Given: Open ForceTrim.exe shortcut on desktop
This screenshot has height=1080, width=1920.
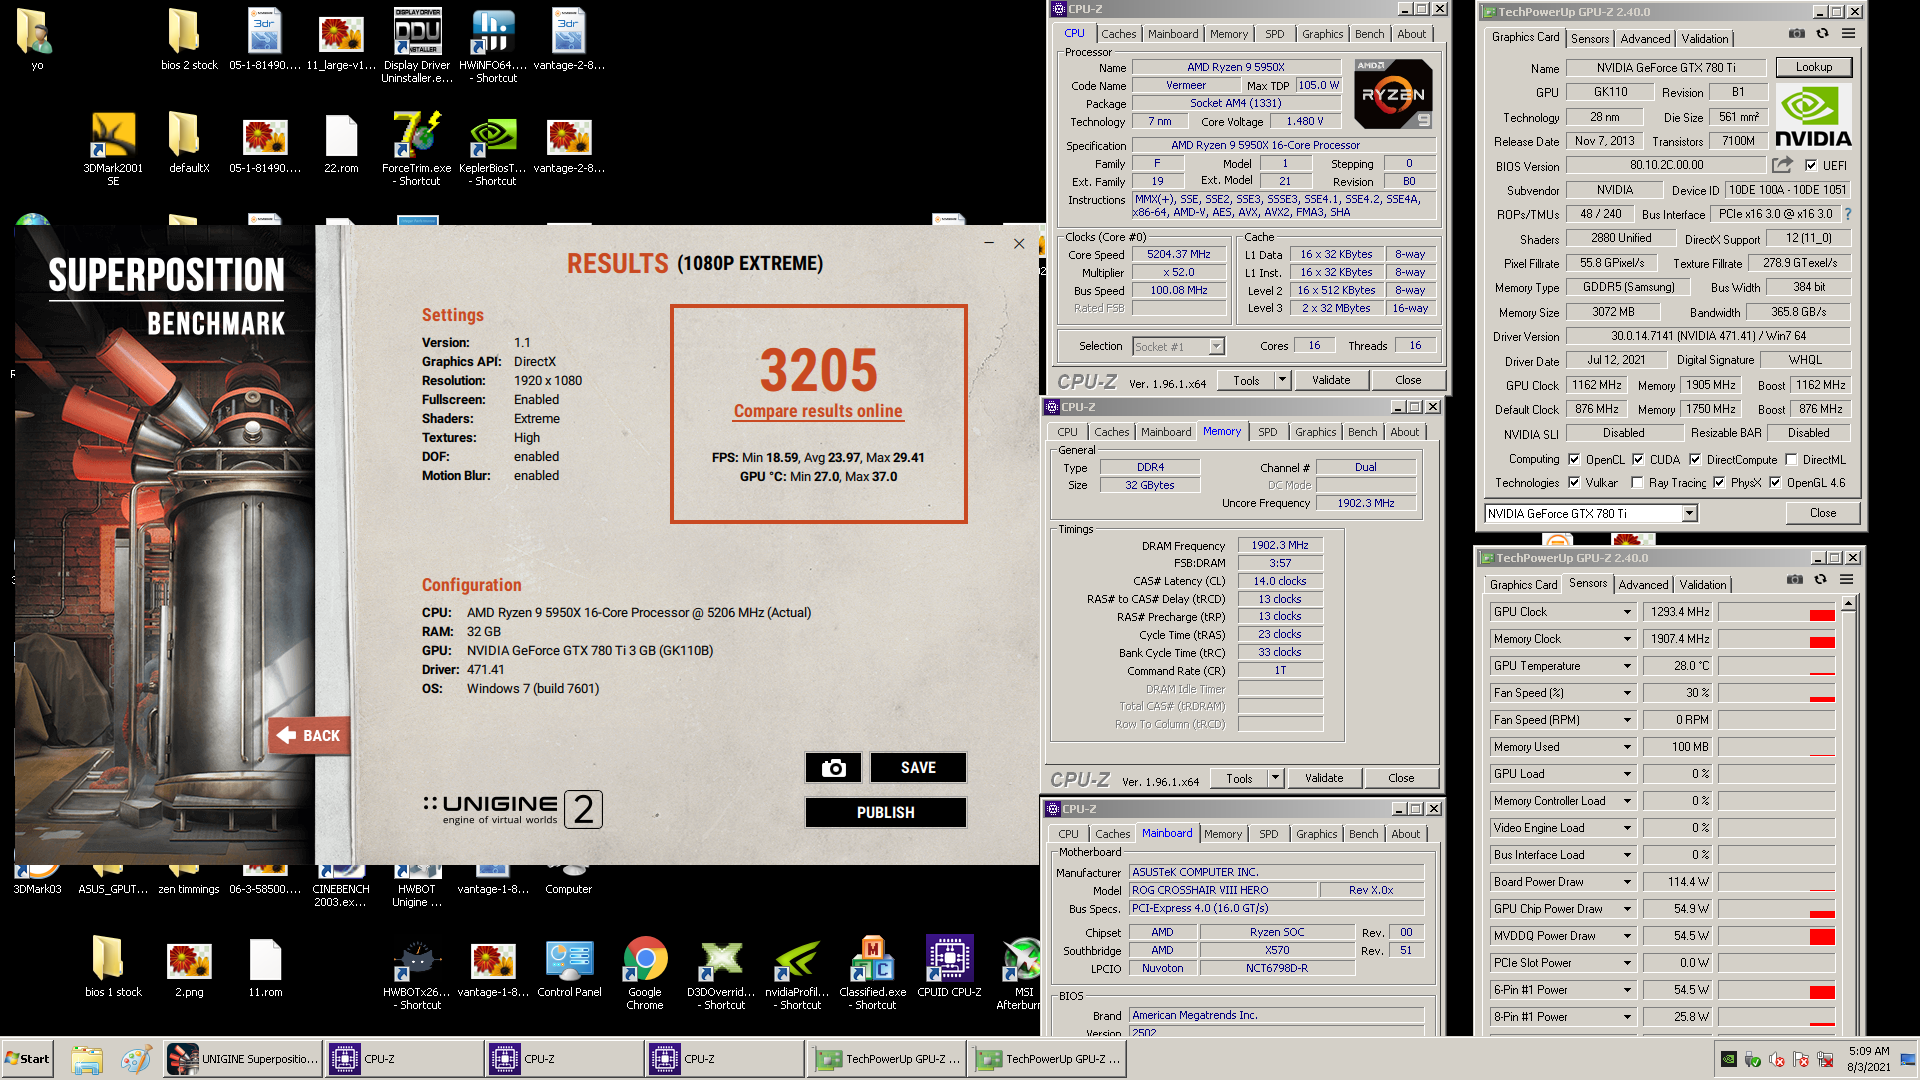Looking at the screenshot, I should (x=417, y=148).
